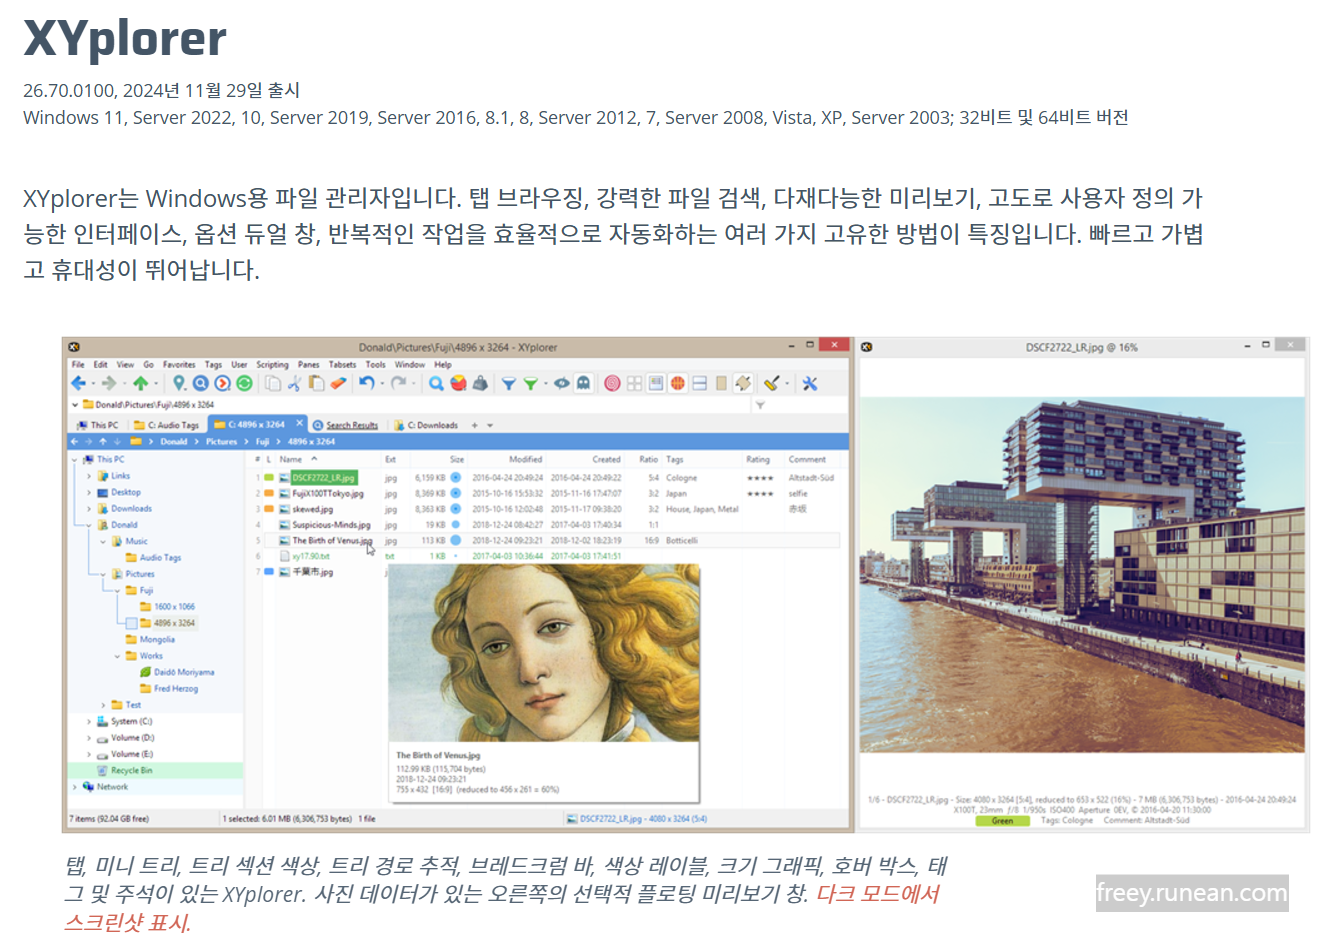Click the green Up arrow toolbar icon
The height and width of the screenshot is (952, 1329).
pos(140,384)
